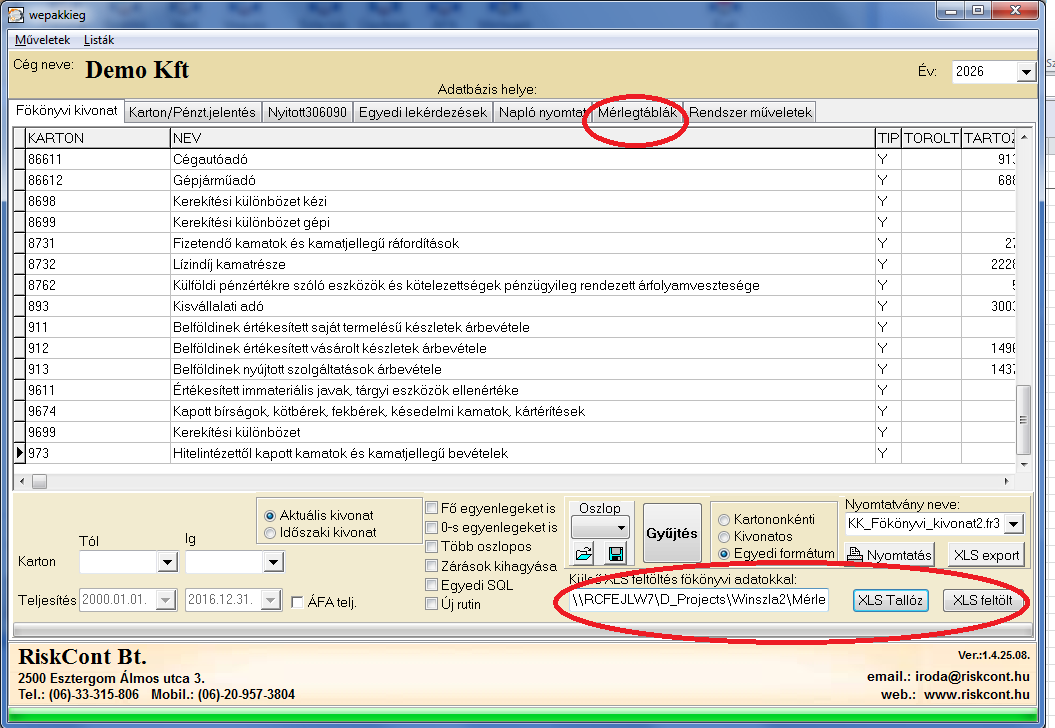Expand the Karton Tól dropdown
The height and width of the screenshot is (728, 1055).
pos(167,562)
